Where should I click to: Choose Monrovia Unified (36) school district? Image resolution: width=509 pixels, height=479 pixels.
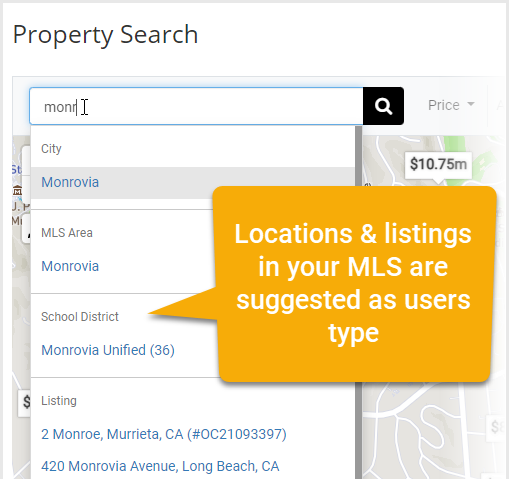point(108,350)
